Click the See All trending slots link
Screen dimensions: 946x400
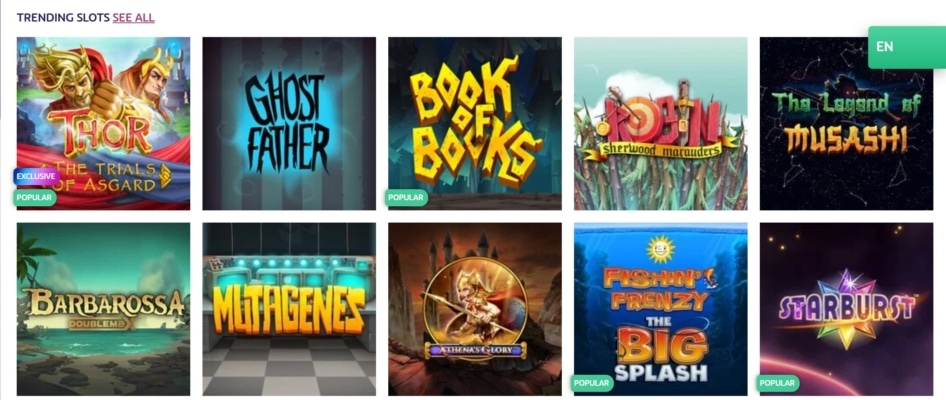click(x=133, y=17)
